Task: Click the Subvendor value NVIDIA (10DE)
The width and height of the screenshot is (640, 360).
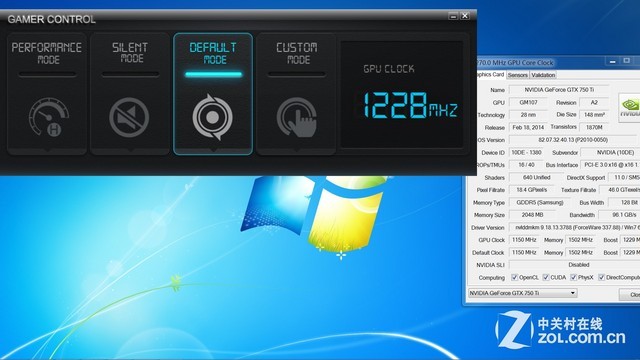Action: (610, 153)
